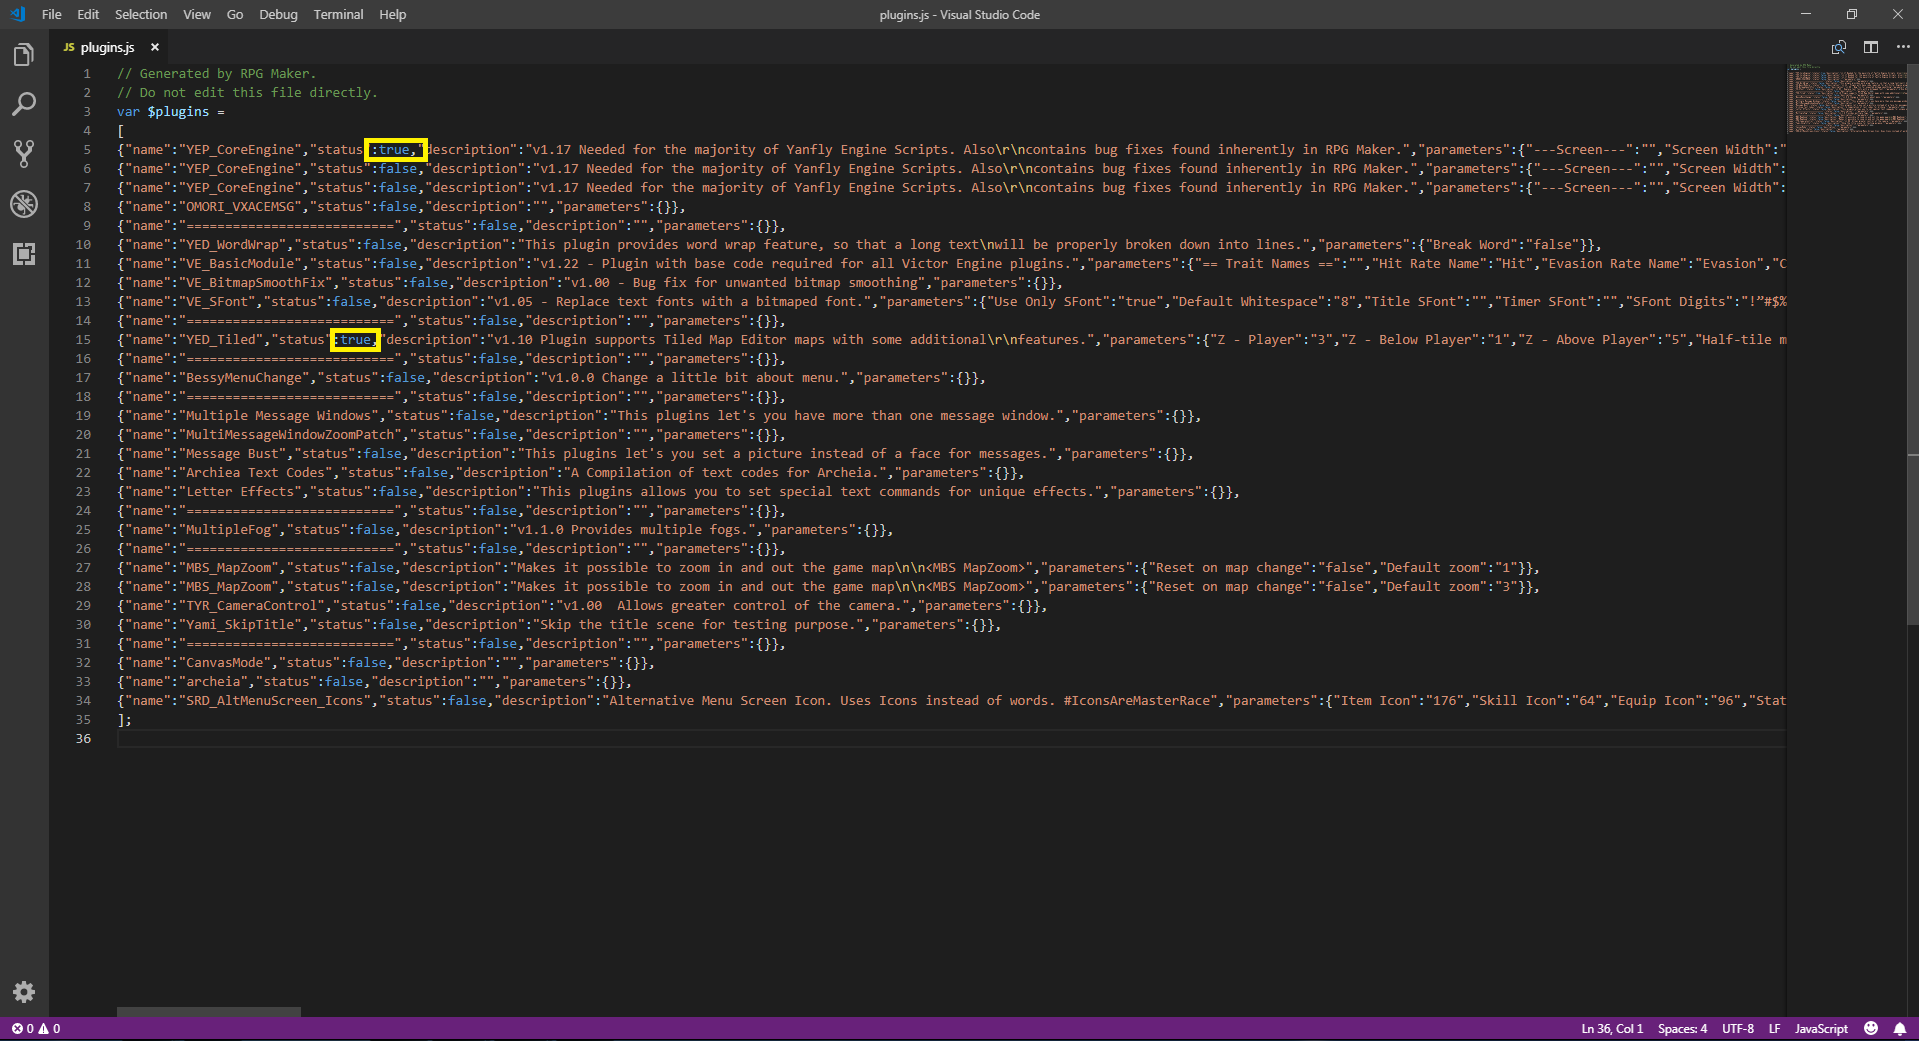The width and height of the screenshot is (1919, 1041).
Task: Open the Edit menu
Action: tap(88, 14)
